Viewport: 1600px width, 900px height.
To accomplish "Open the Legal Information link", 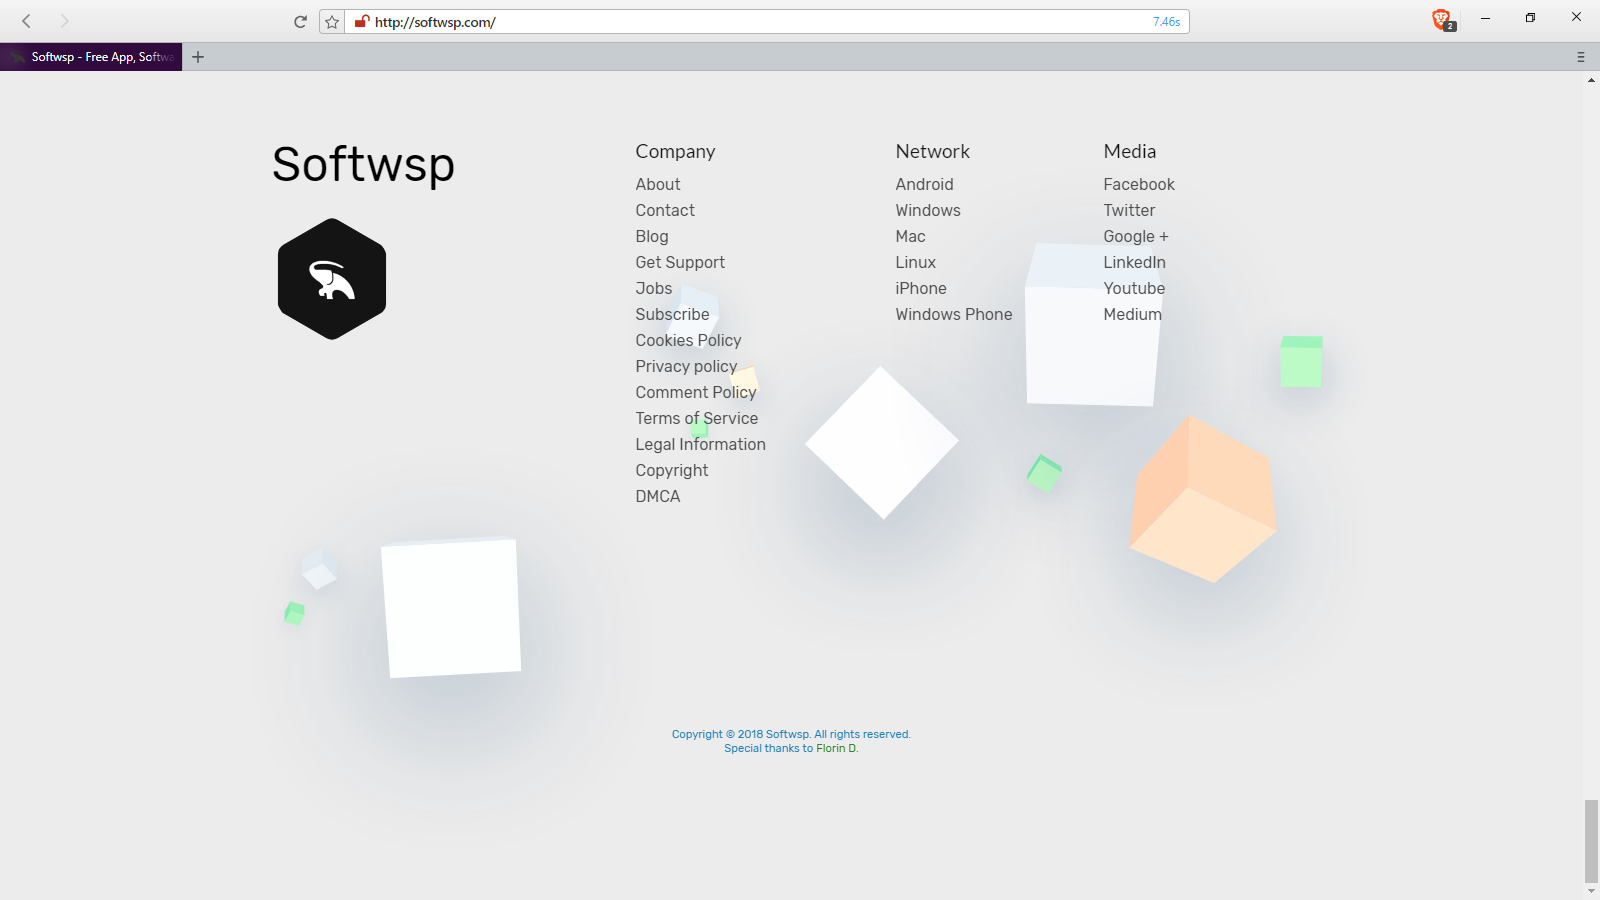I will 700,444.
